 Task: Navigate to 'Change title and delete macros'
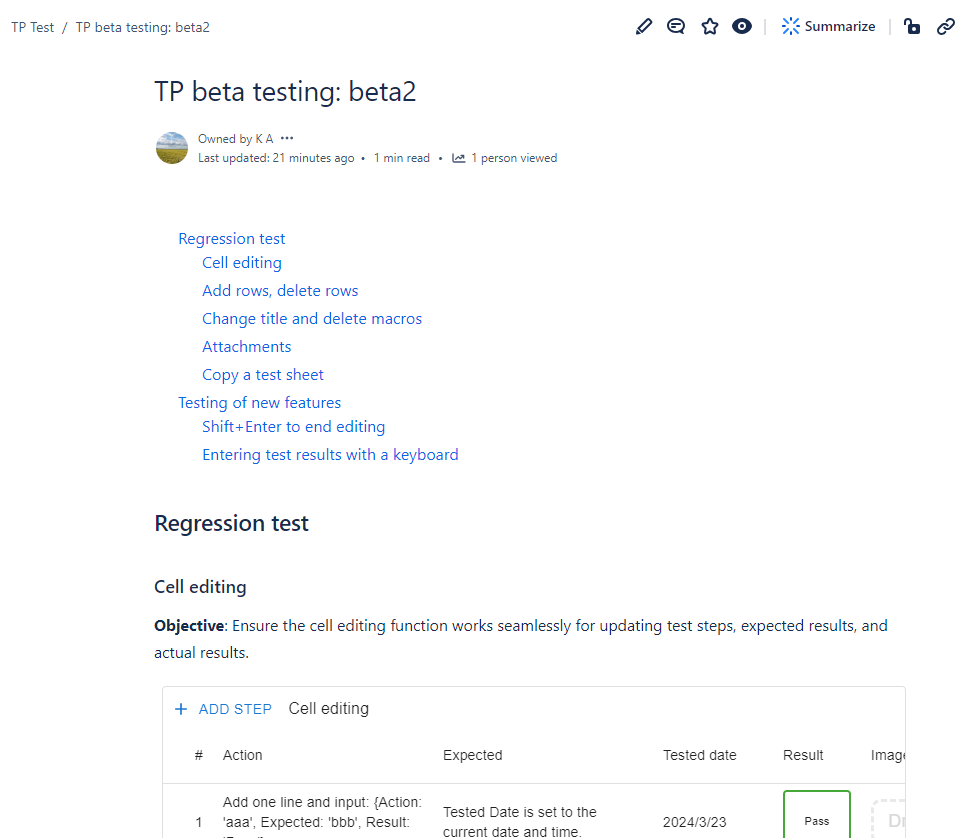point(312,318)
